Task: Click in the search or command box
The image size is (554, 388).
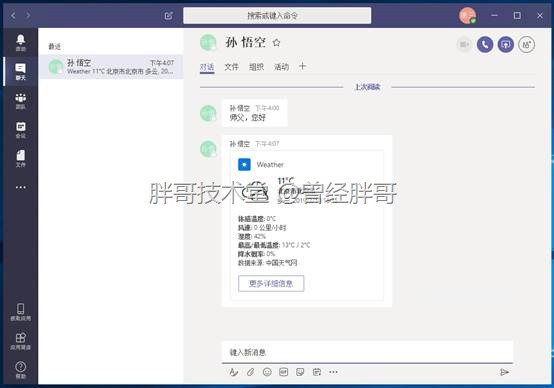Action: coord(277,16)
